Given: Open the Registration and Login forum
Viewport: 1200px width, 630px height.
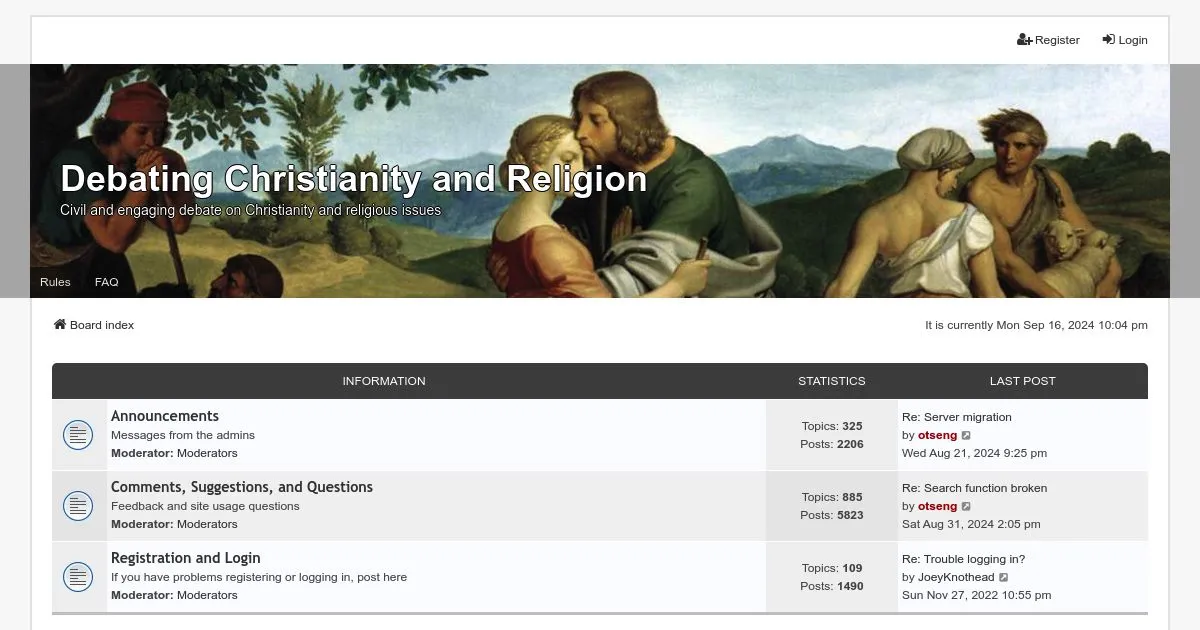Looking at the screenshot, I should coord(185,558).
